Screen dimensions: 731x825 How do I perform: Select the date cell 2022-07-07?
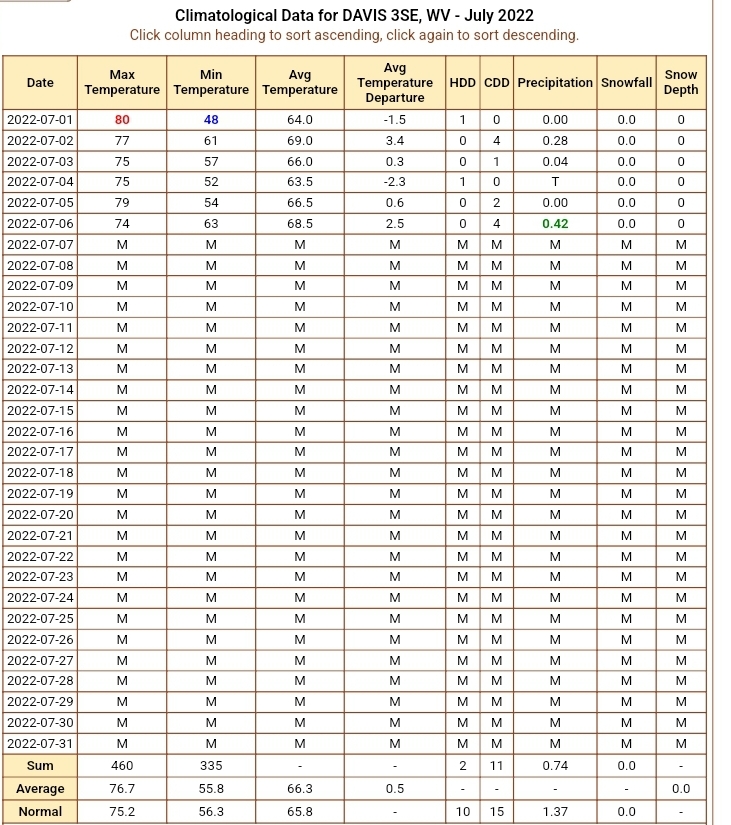tap(40, 245)
